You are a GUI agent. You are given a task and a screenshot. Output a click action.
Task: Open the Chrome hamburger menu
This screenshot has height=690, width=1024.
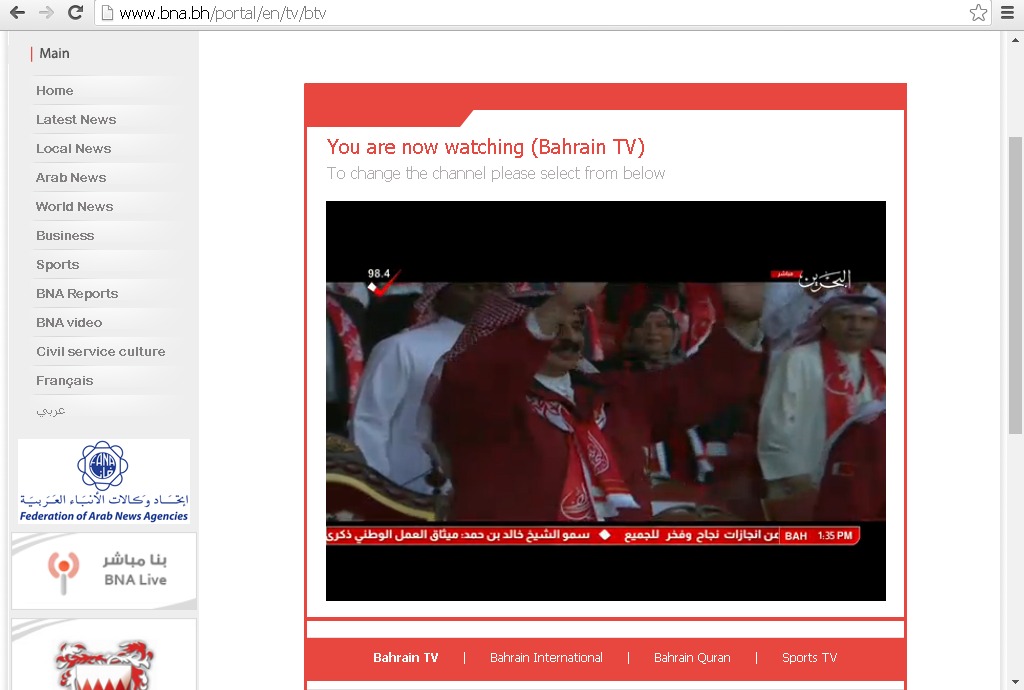point(1008,12)
